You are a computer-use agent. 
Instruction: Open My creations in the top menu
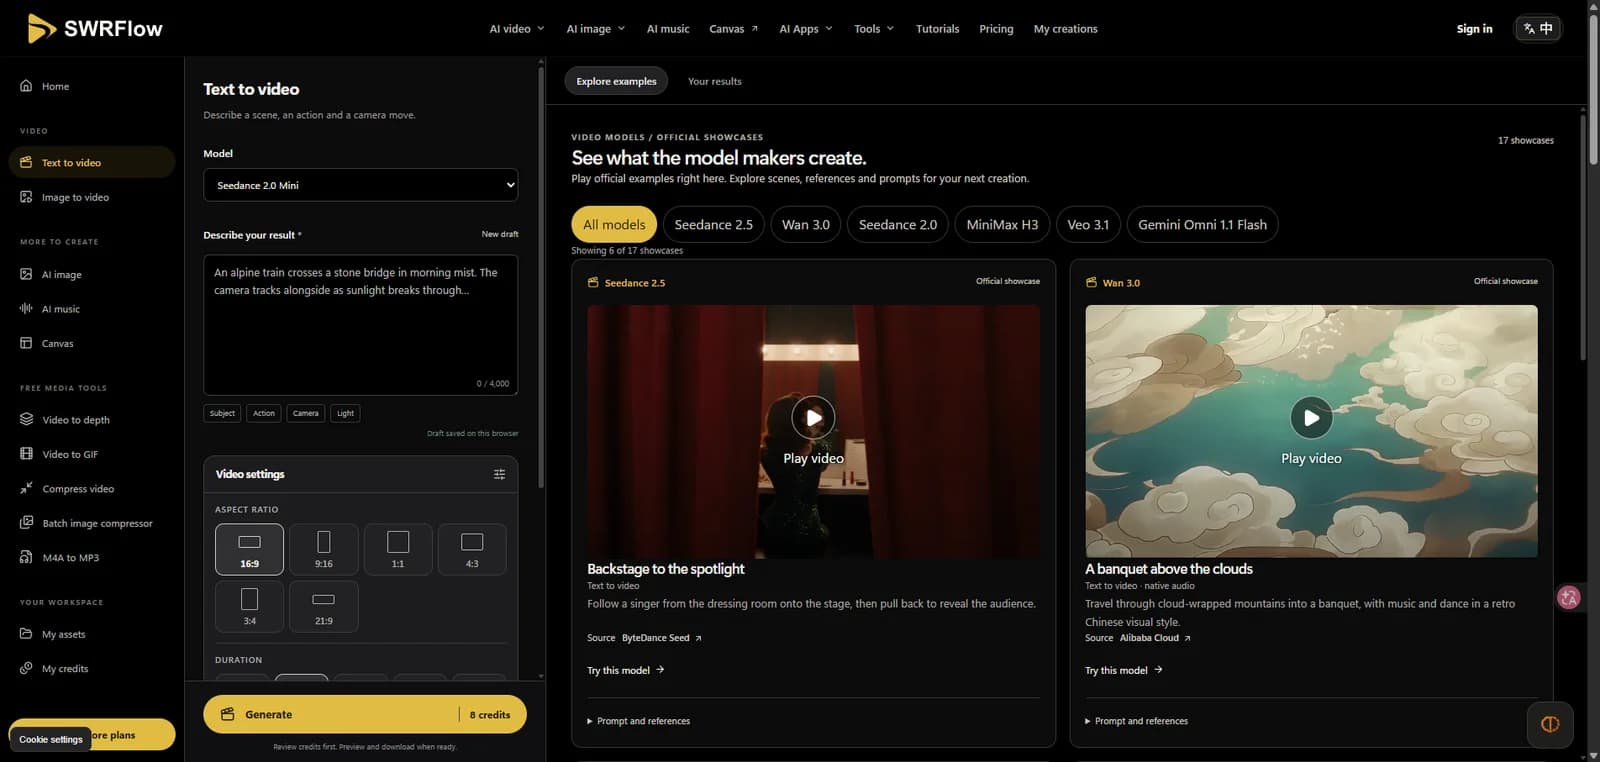(x=1065, y=29)
